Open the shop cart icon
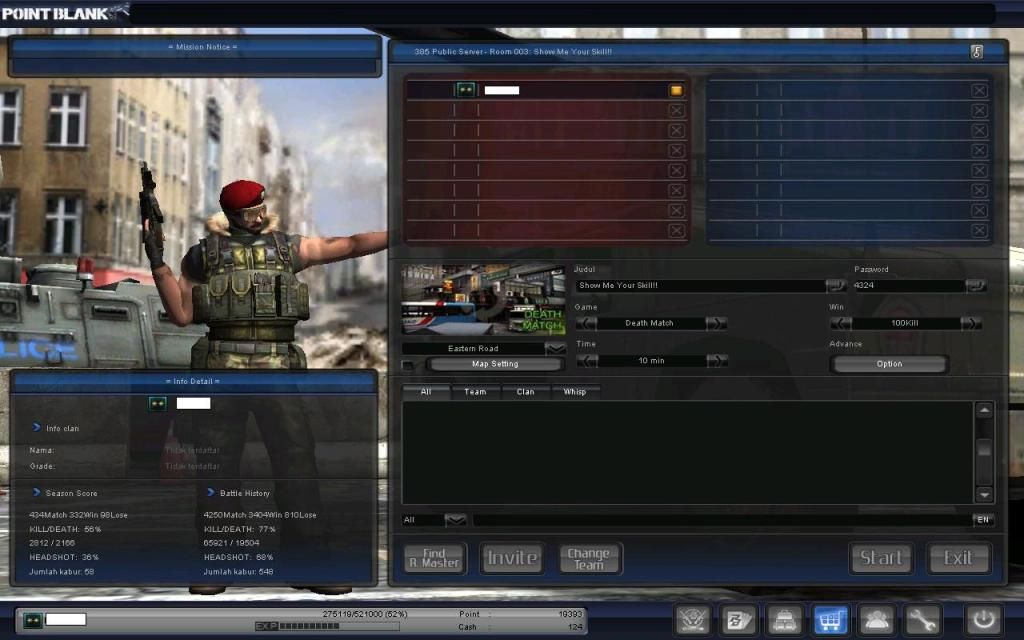The width and height of the screenshot is (1024, 640). (830, 619)
